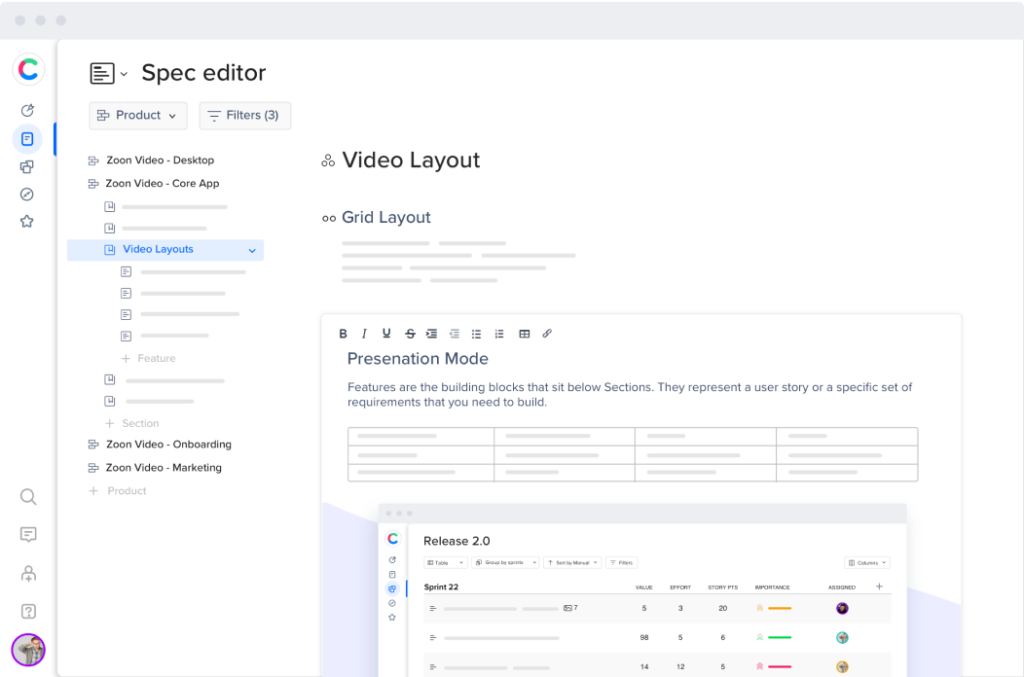Open the help question mark icon

tap(28, 611)
